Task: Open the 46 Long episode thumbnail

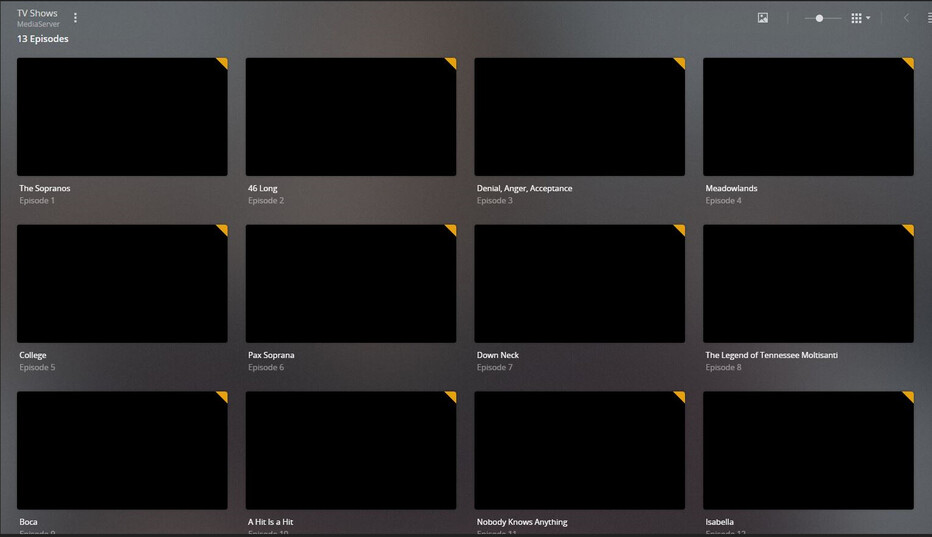Action: coord(351,117)
